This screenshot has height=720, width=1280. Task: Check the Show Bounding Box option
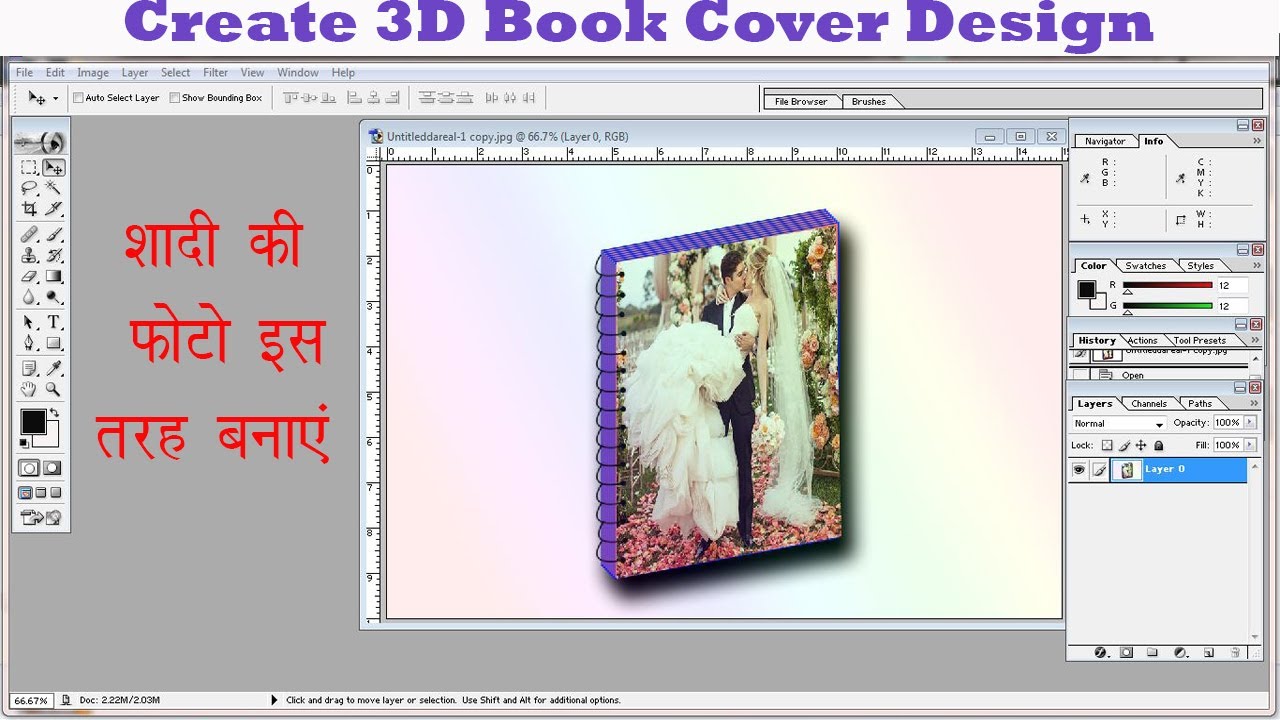click(175, 98)
